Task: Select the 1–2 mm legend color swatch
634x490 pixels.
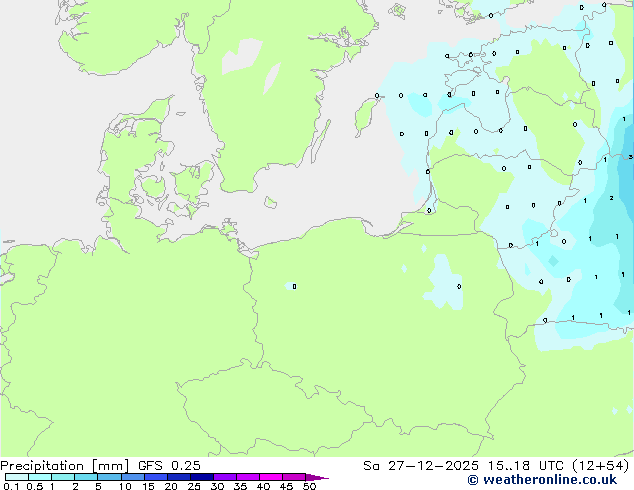Action: click(63, 477)
